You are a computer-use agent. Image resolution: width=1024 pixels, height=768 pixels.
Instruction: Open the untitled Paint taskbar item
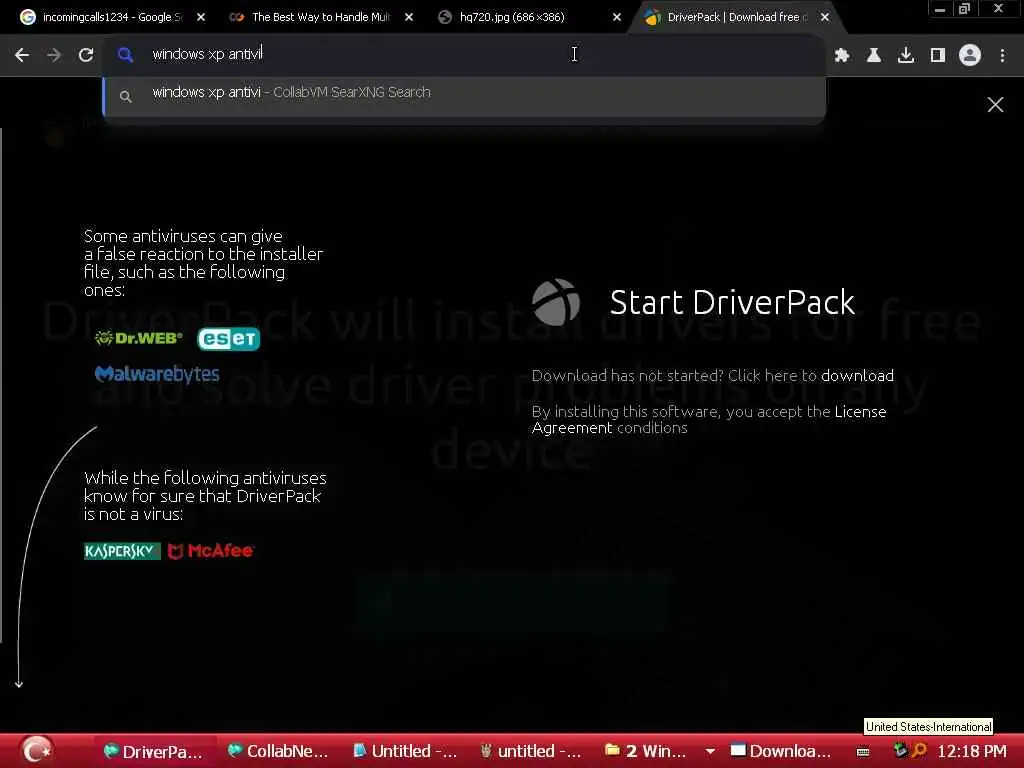pyautogui.click(x=531, y=752)
